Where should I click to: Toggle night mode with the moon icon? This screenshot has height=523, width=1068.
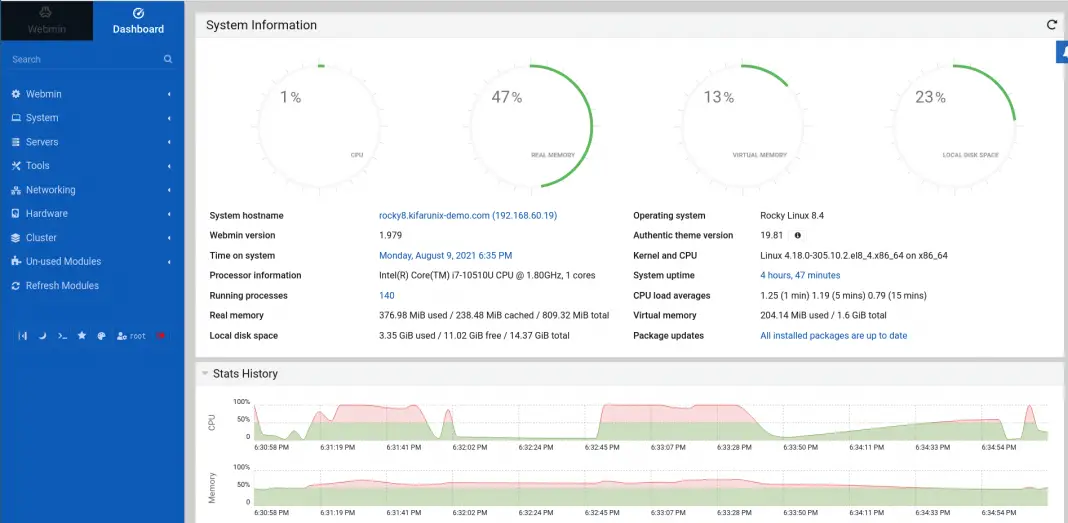[42, 336]
